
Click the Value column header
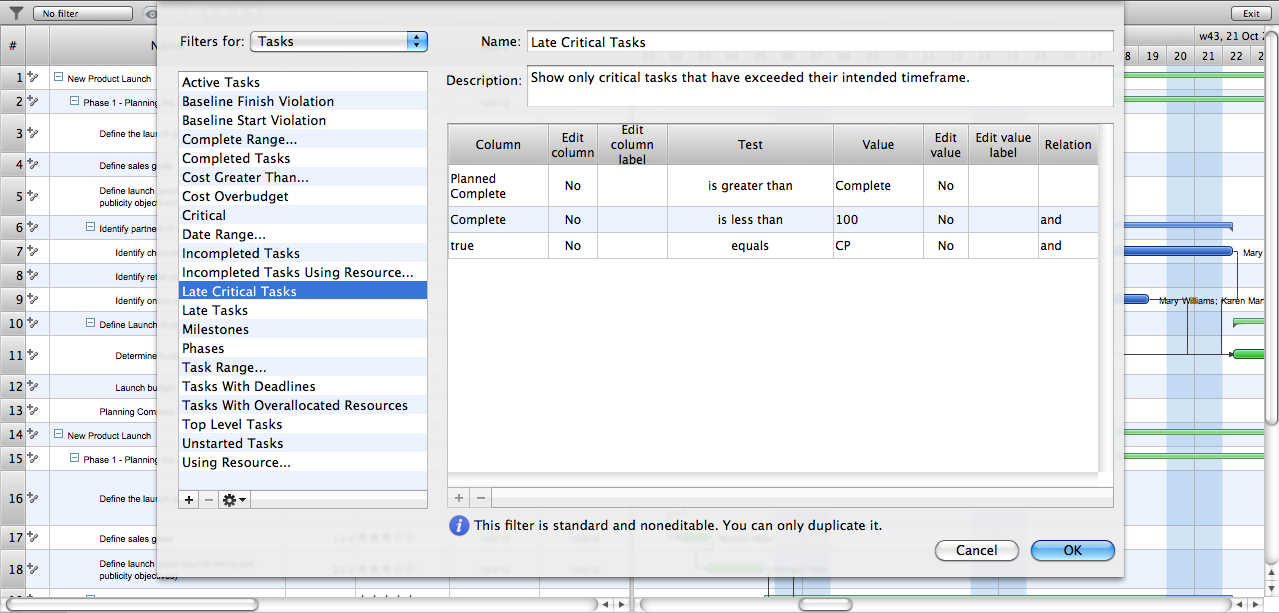tap(878, 144)
